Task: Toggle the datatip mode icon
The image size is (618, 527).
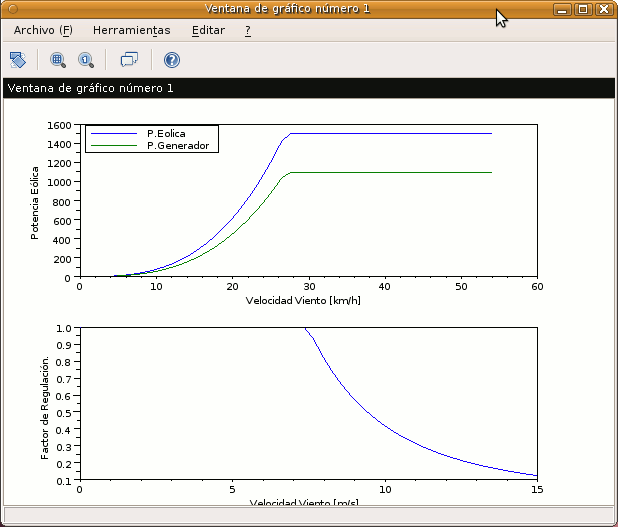Action: click(129, 60)
